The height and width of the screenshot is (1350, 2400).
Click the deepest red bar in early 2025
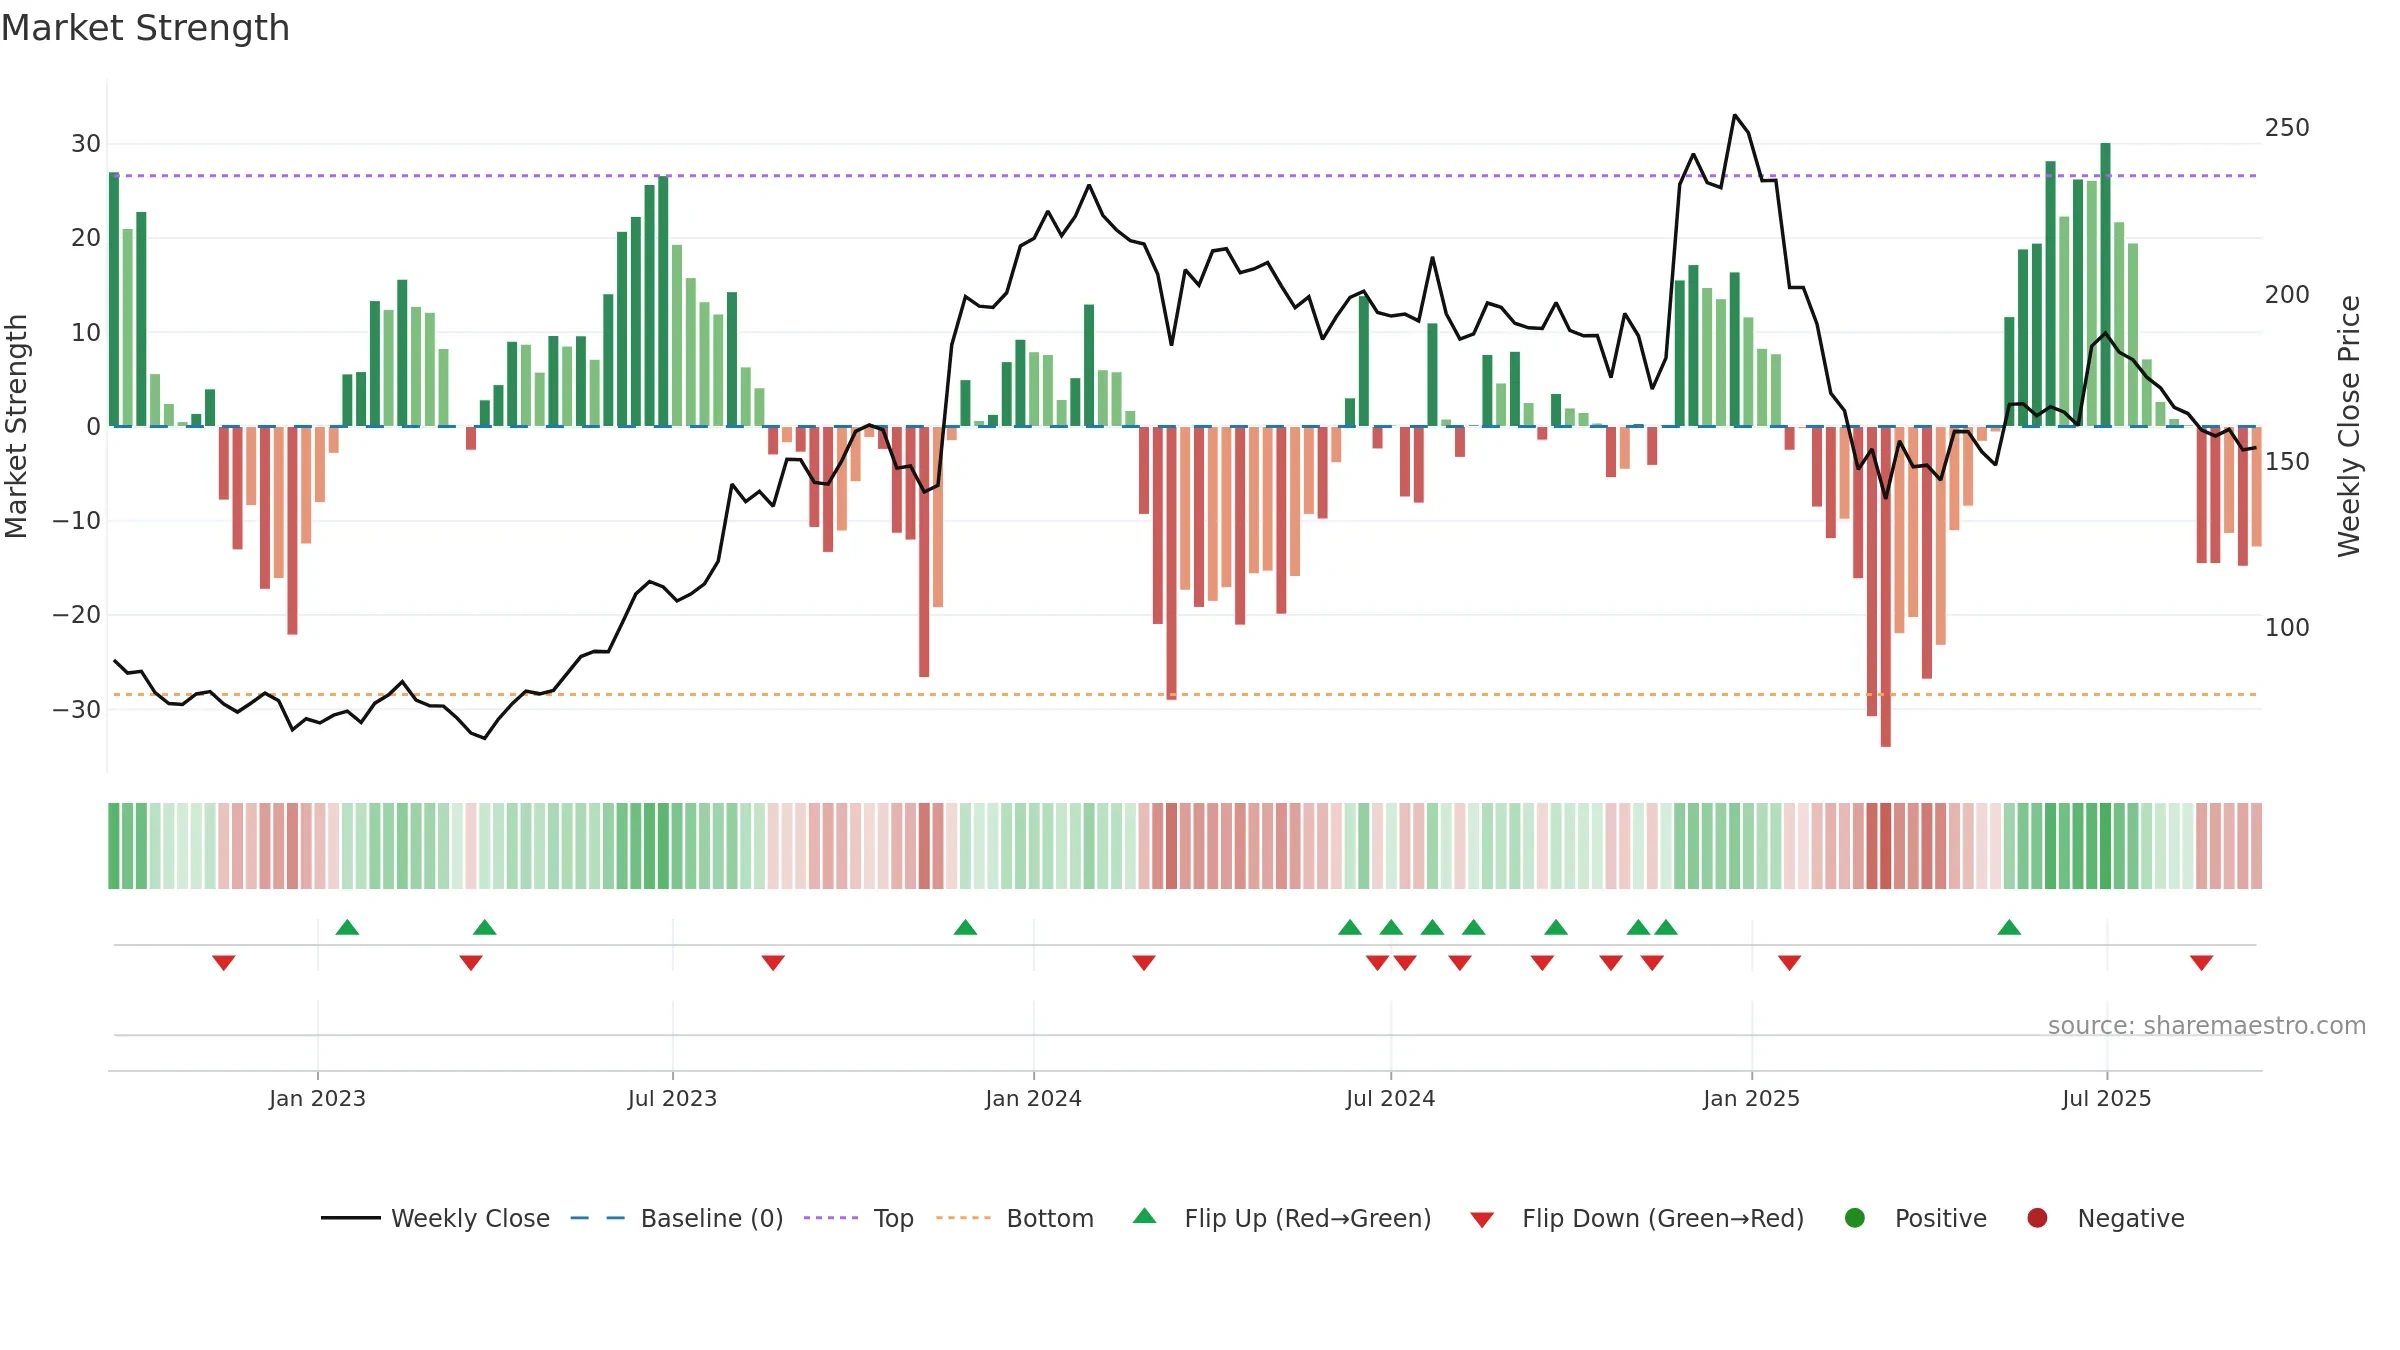pyautogui.click(x=1885, y=586)
